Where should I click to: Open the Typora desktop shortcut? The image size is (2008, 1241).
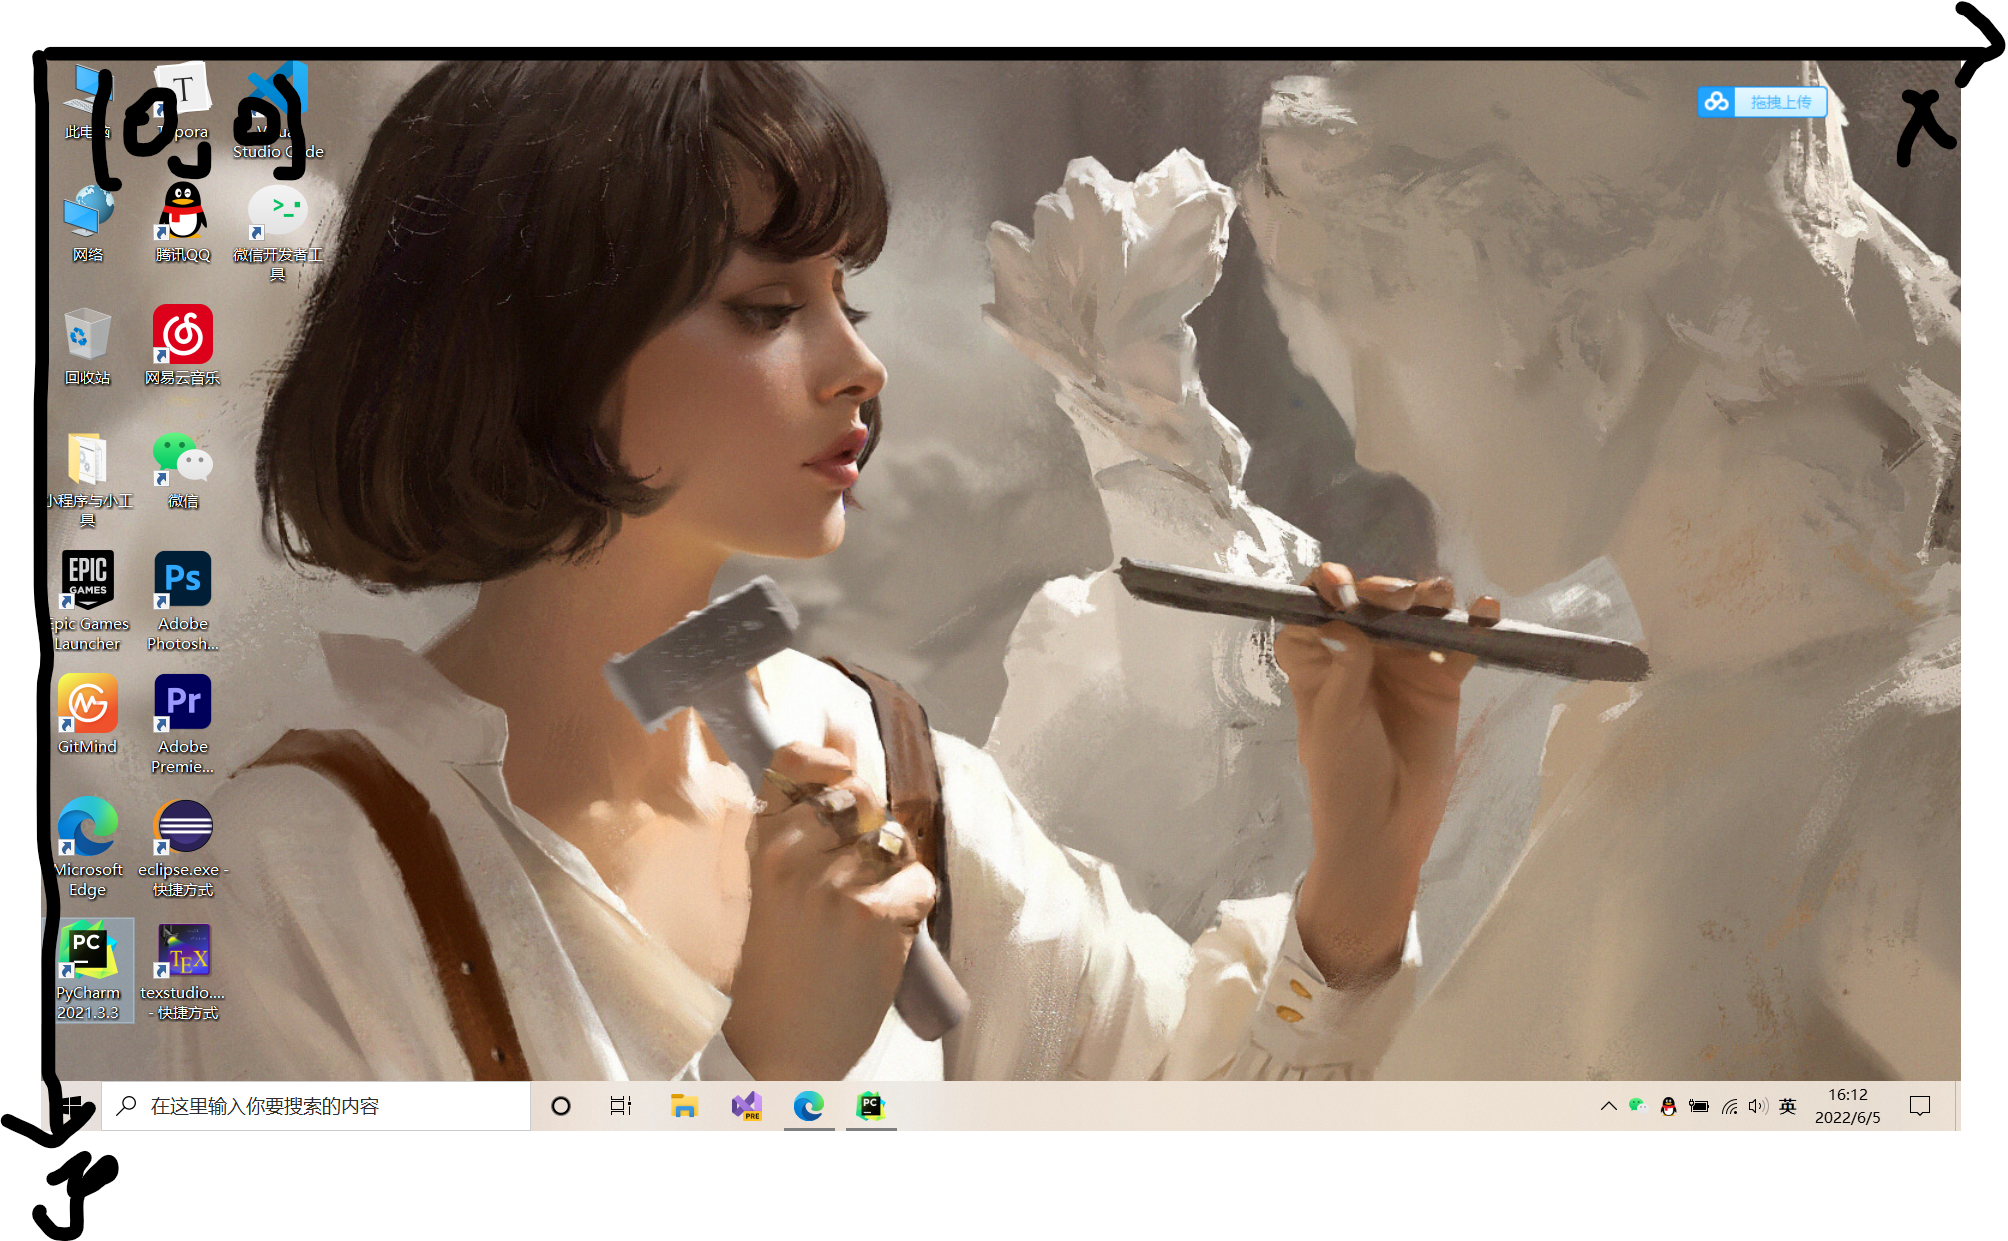point(183,101)
